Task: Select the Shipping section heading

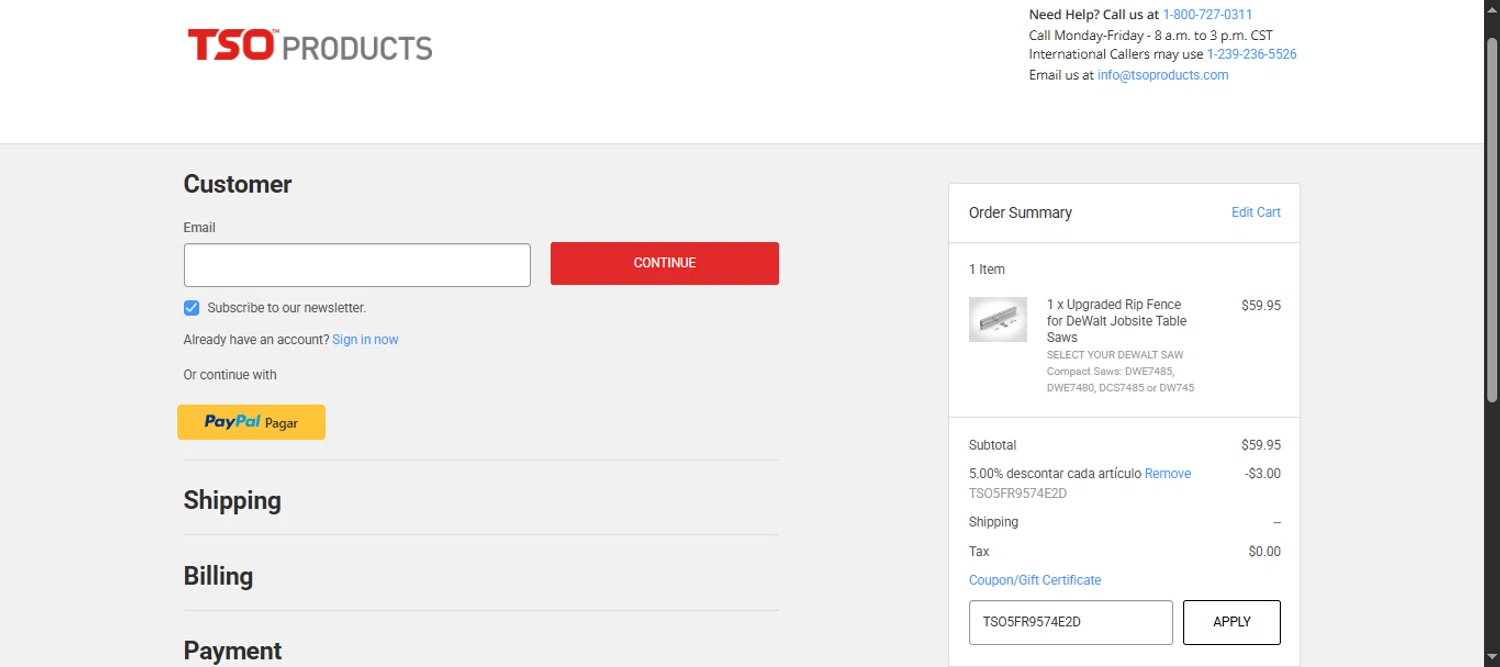Action: tap(232, 500)
